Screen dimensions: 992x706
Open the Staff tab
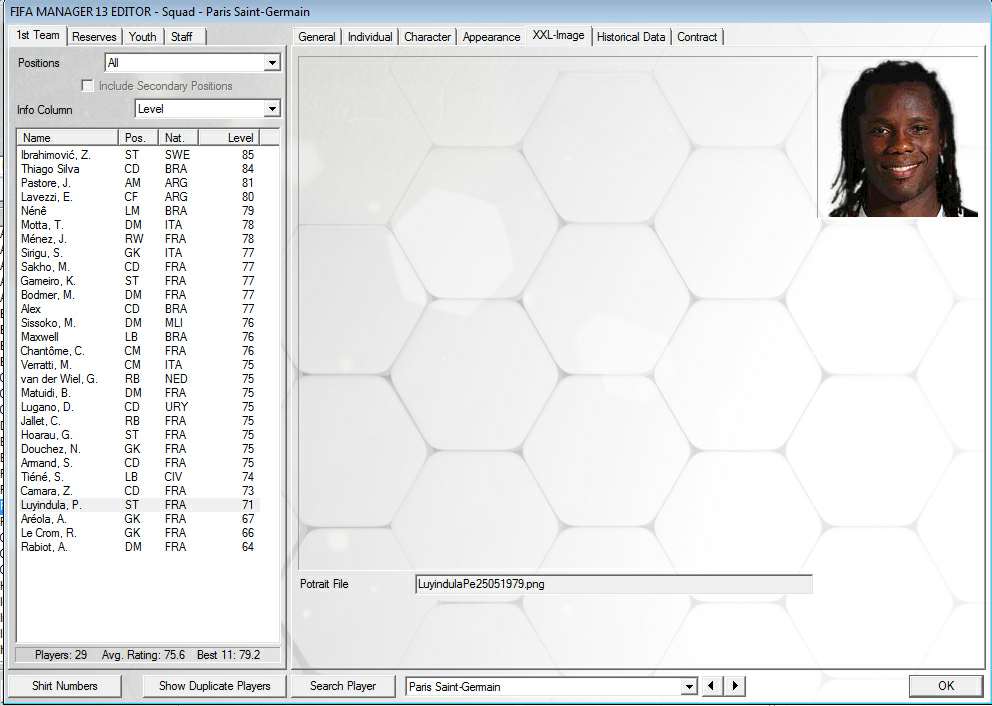point(182,37)
